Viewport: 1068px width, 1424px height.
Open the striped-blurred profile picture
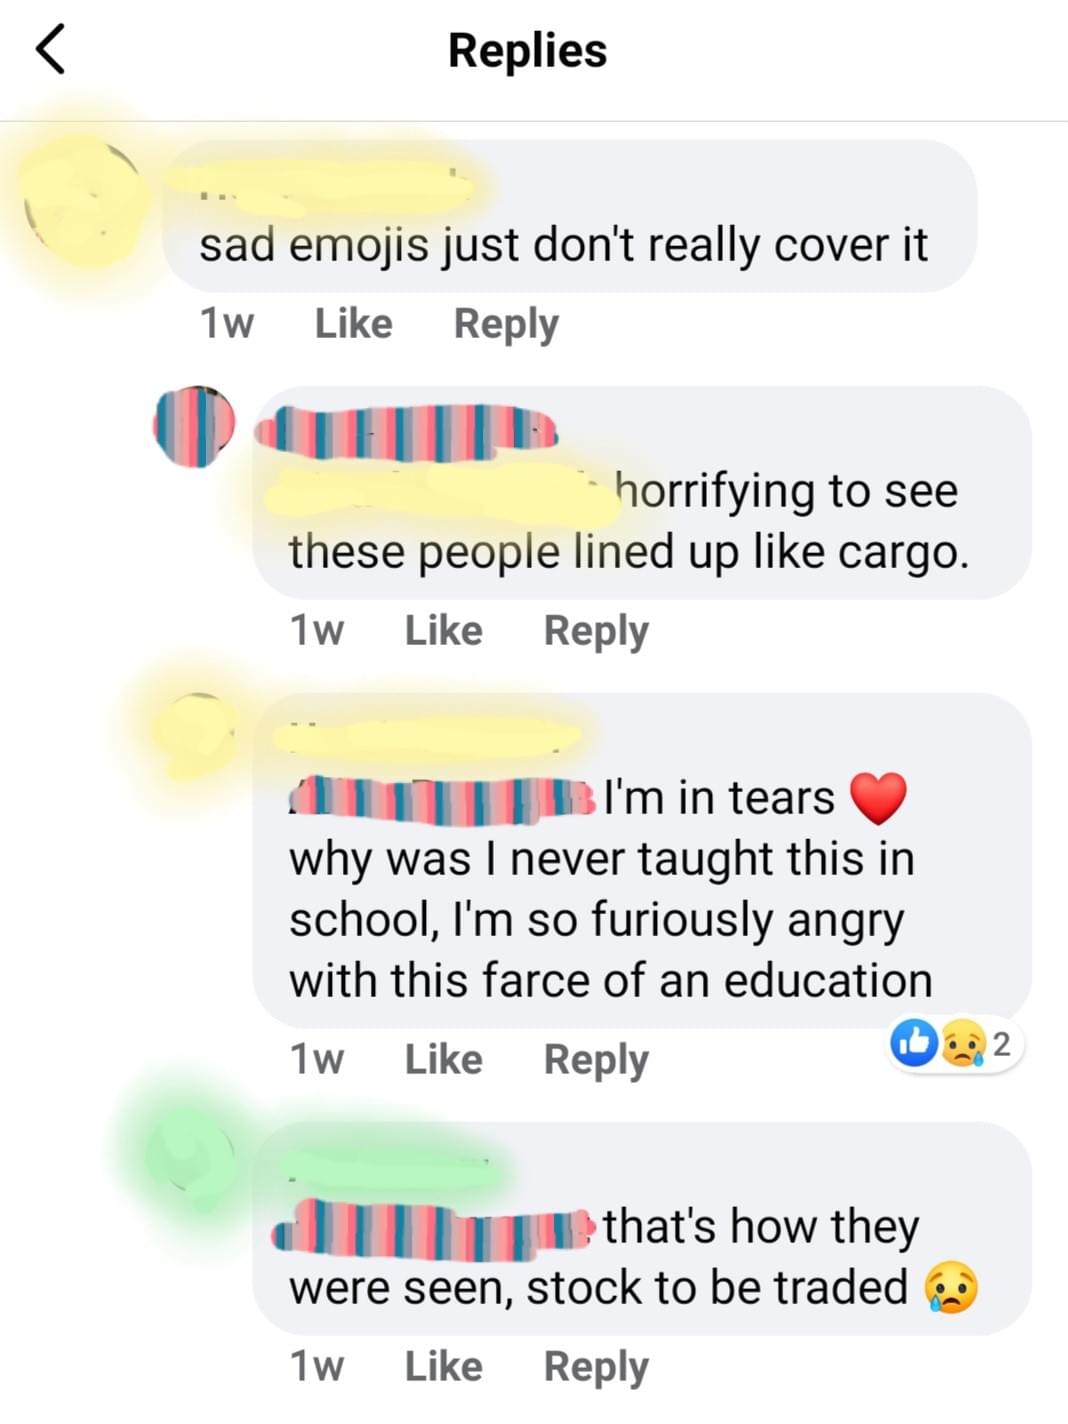click(x=194, y=427)
